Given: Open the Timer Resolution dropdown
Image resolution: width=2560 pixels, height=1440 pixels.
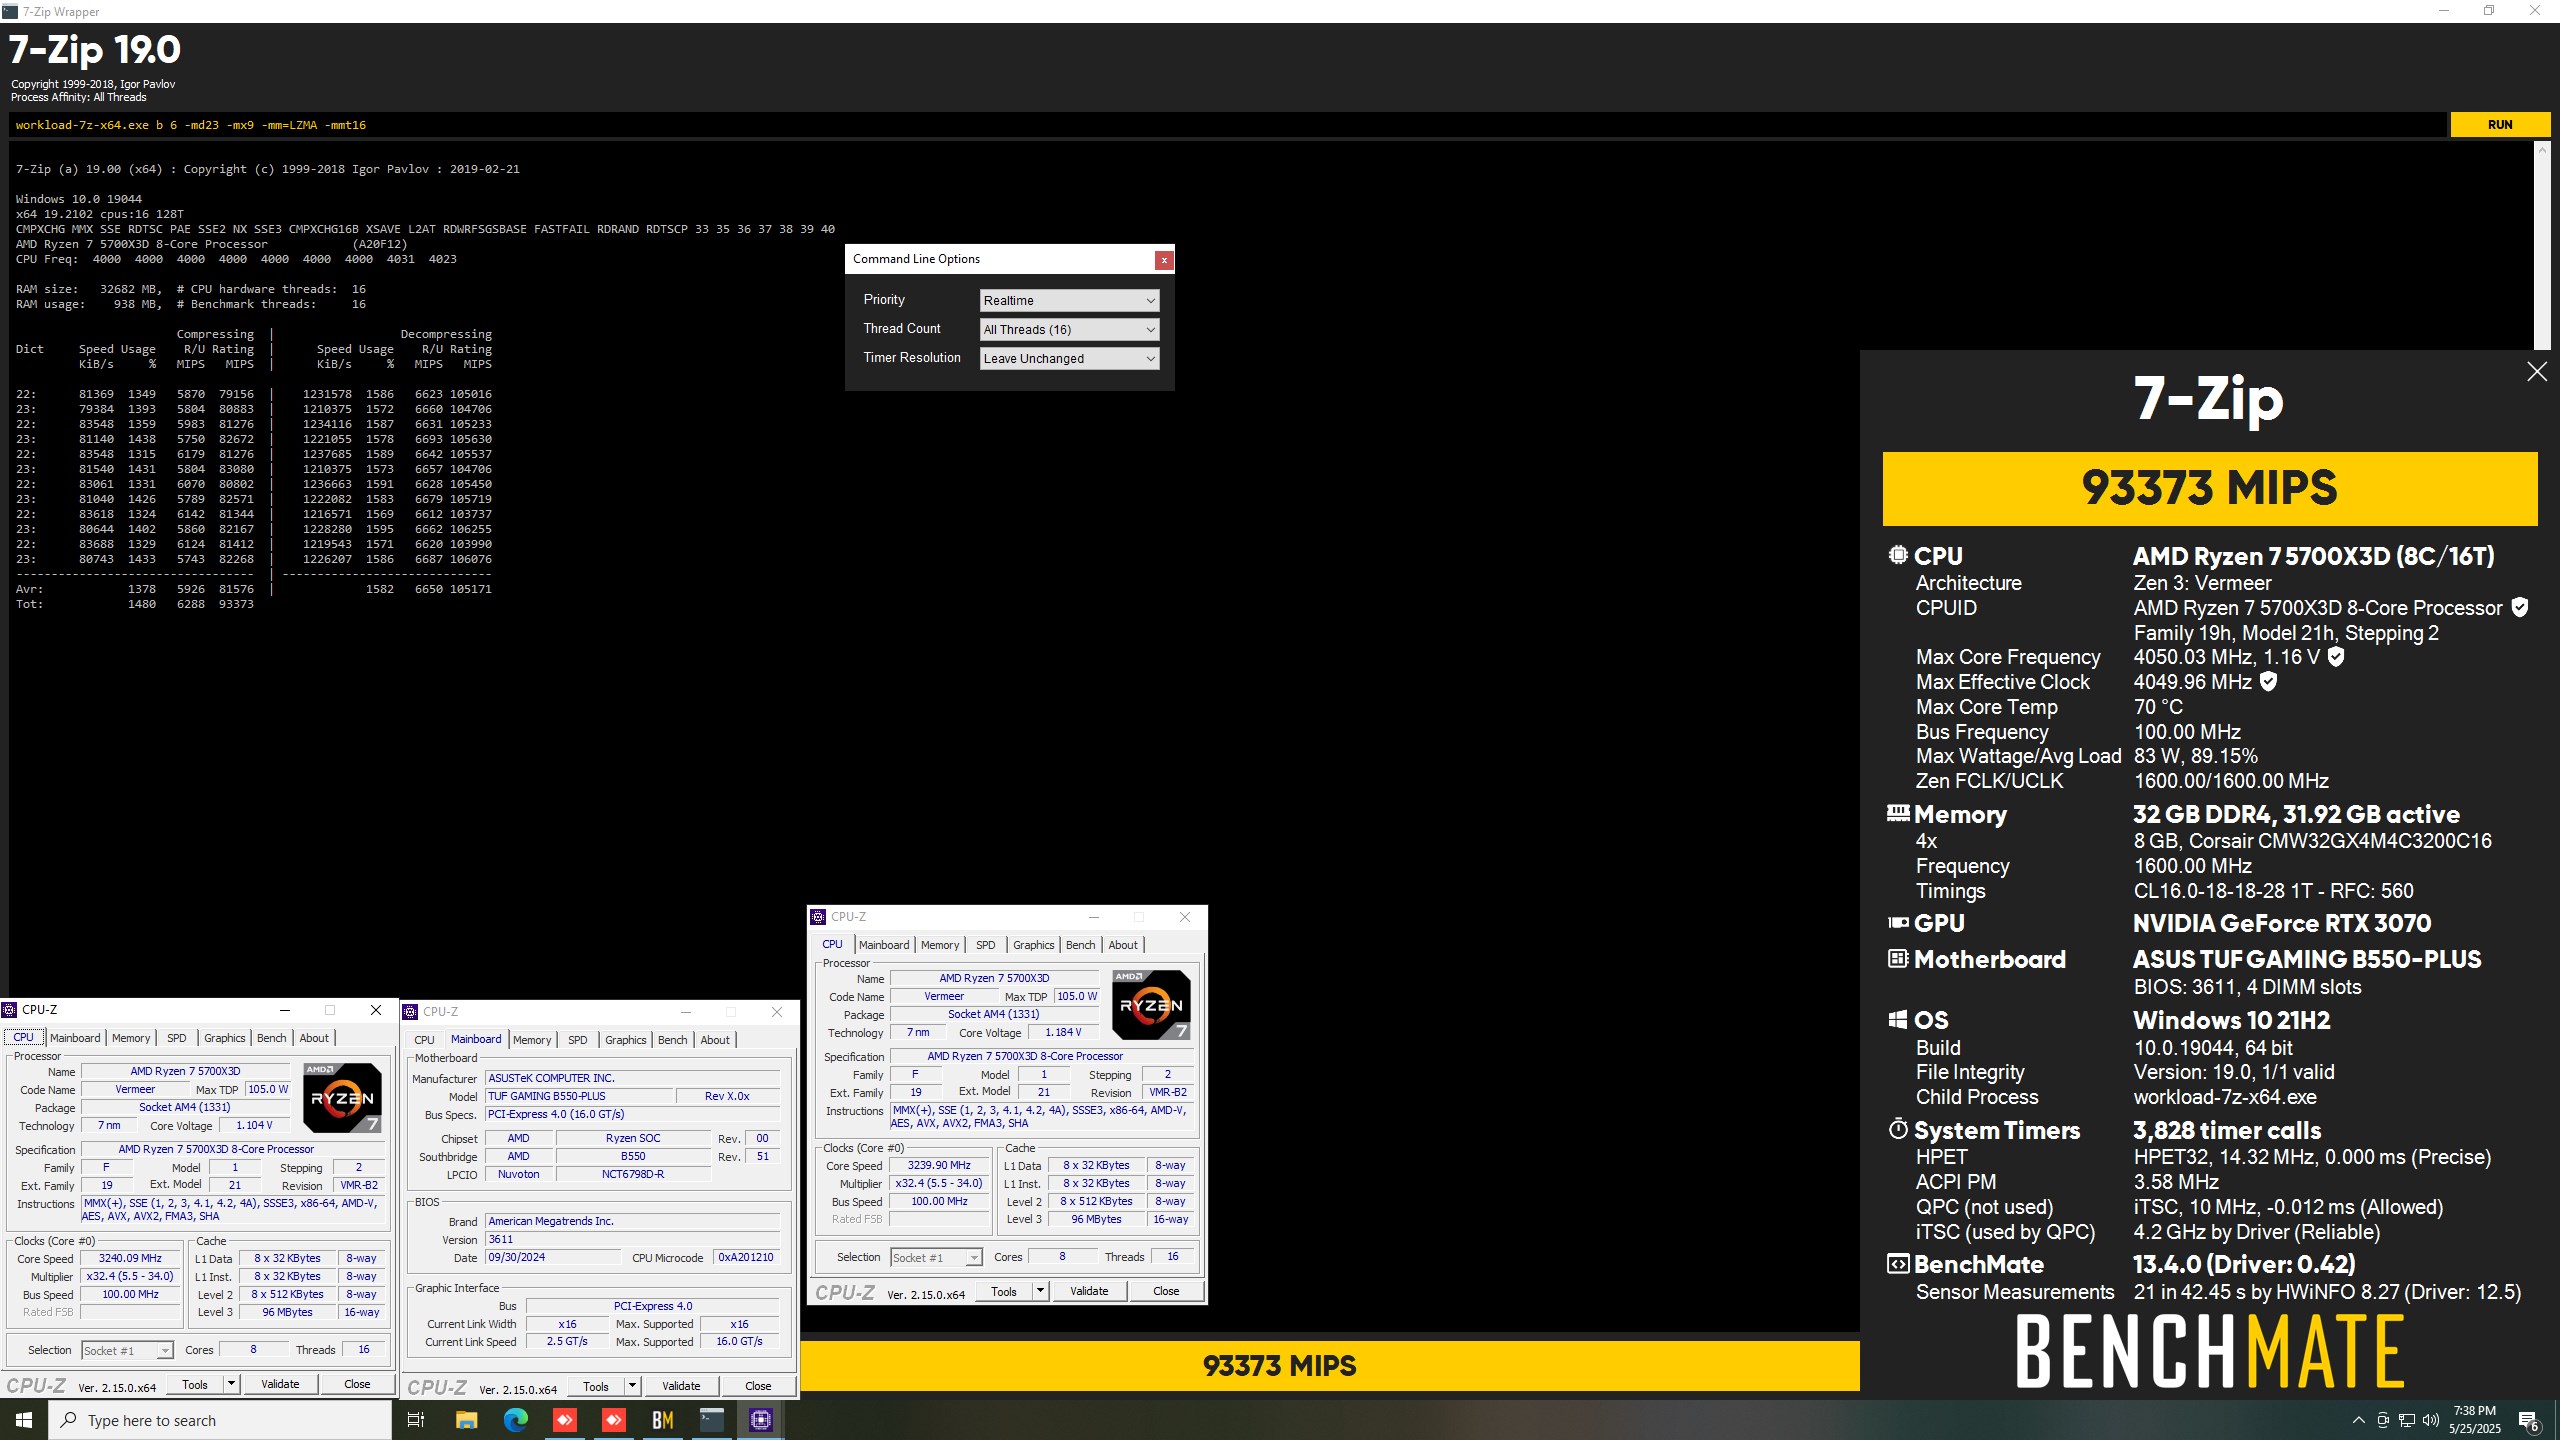Looking at the screenshot, I should 1069,358.
